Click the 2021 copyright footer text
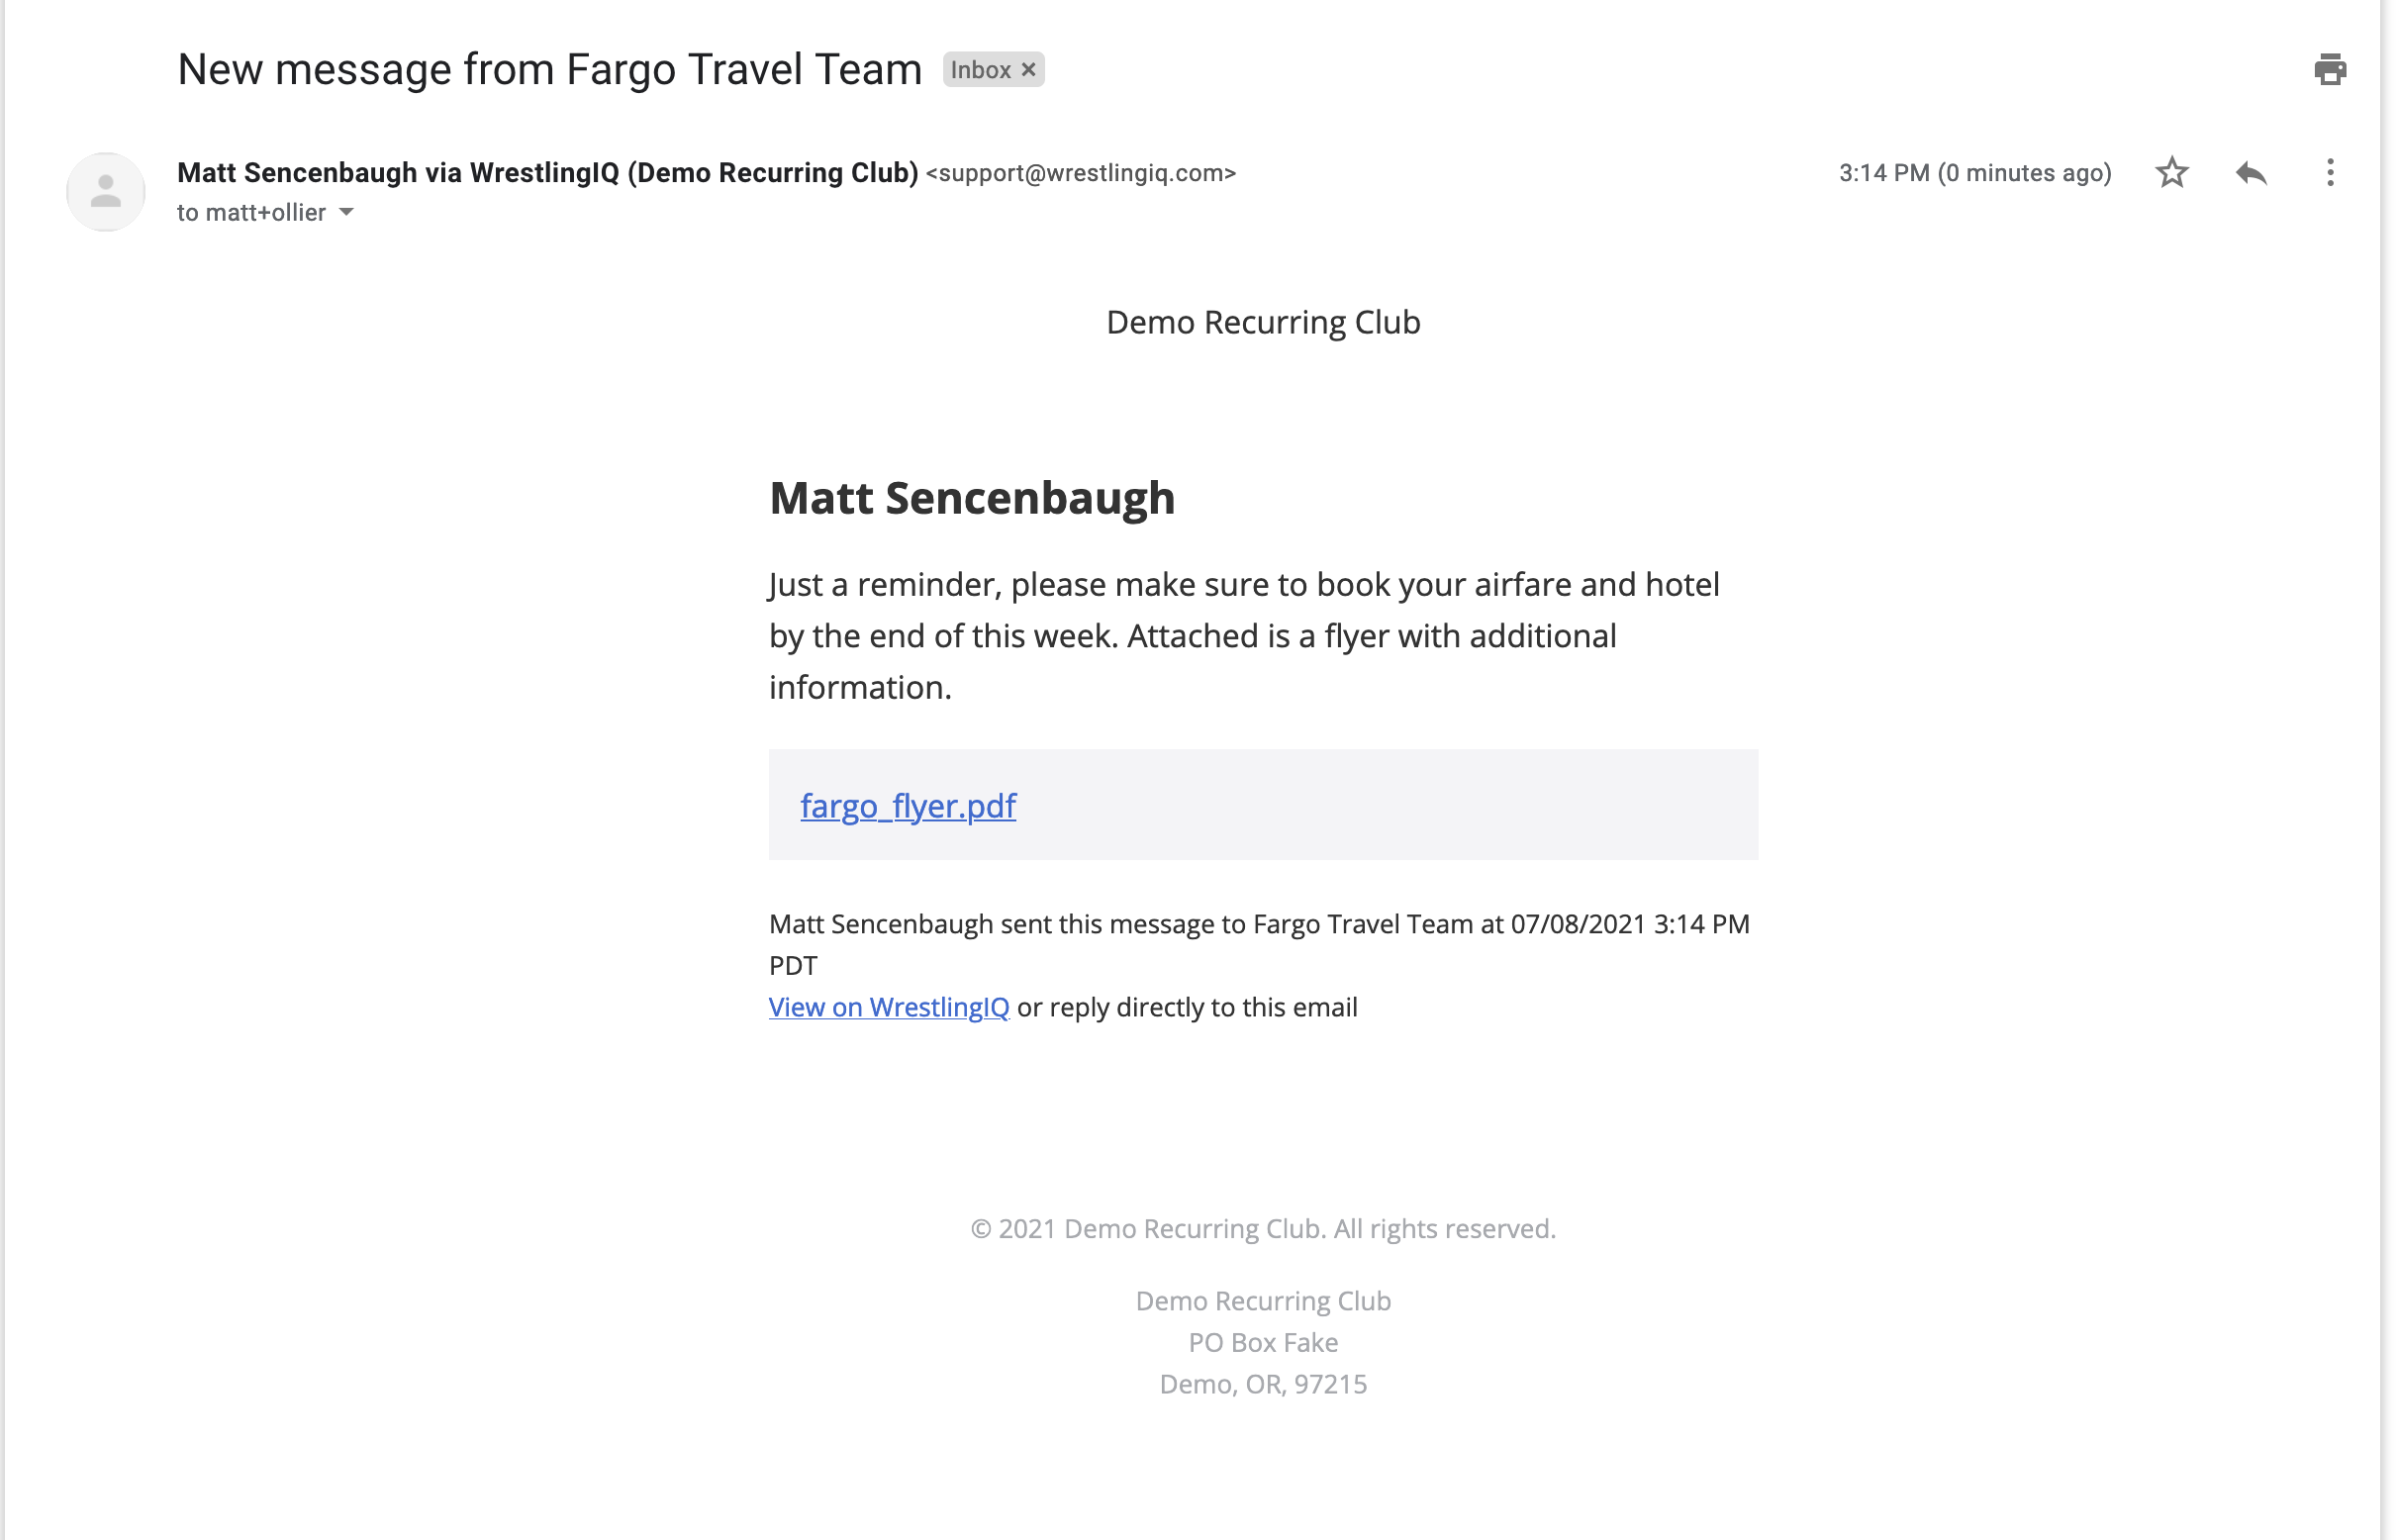Image resolution: width=2397 pixels, height=1540 pixels. click(x=1263, y=1228)
